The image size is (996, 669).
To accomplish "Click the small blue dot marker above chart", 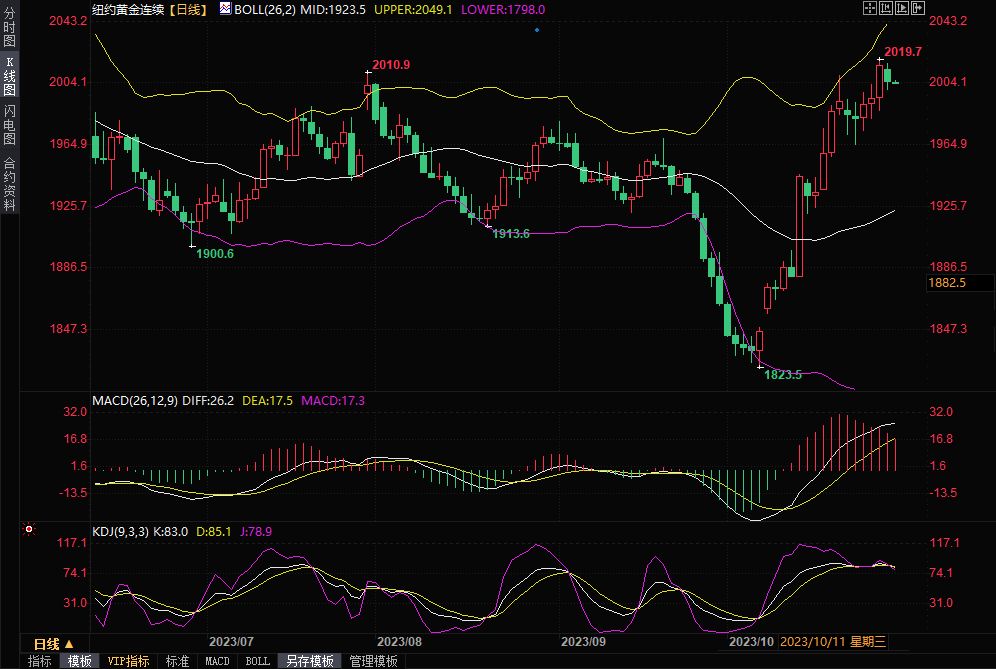I will [537, 30].
